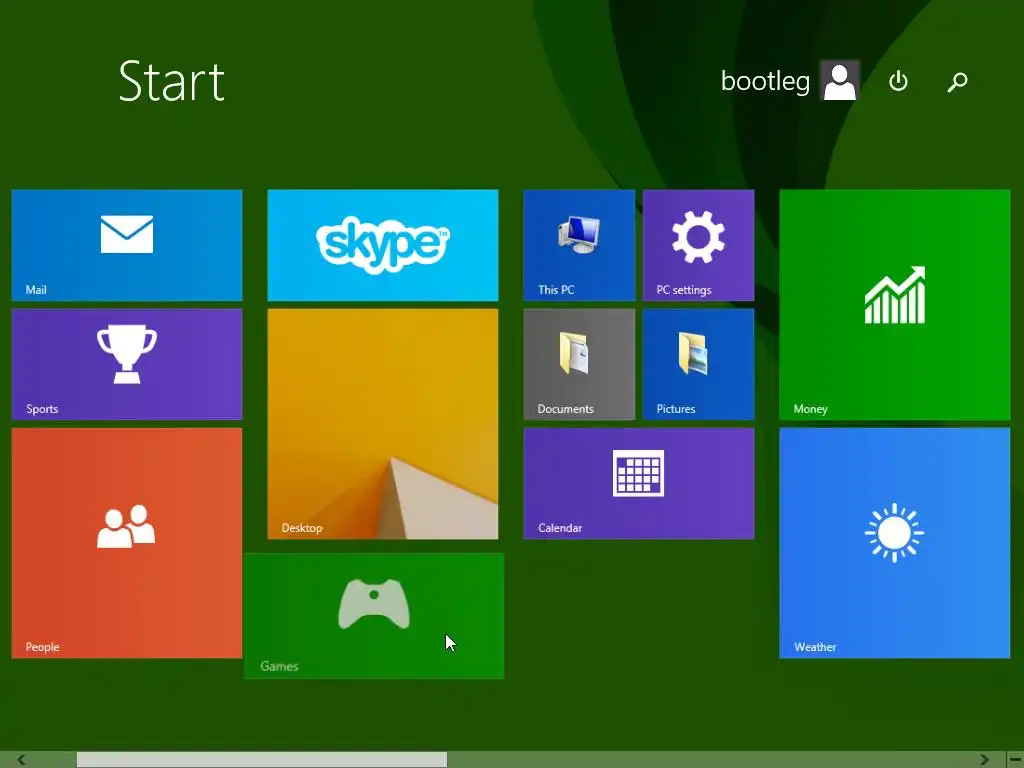
Task: Open the Sports trophy tile
Action: (x=127, y=364)
